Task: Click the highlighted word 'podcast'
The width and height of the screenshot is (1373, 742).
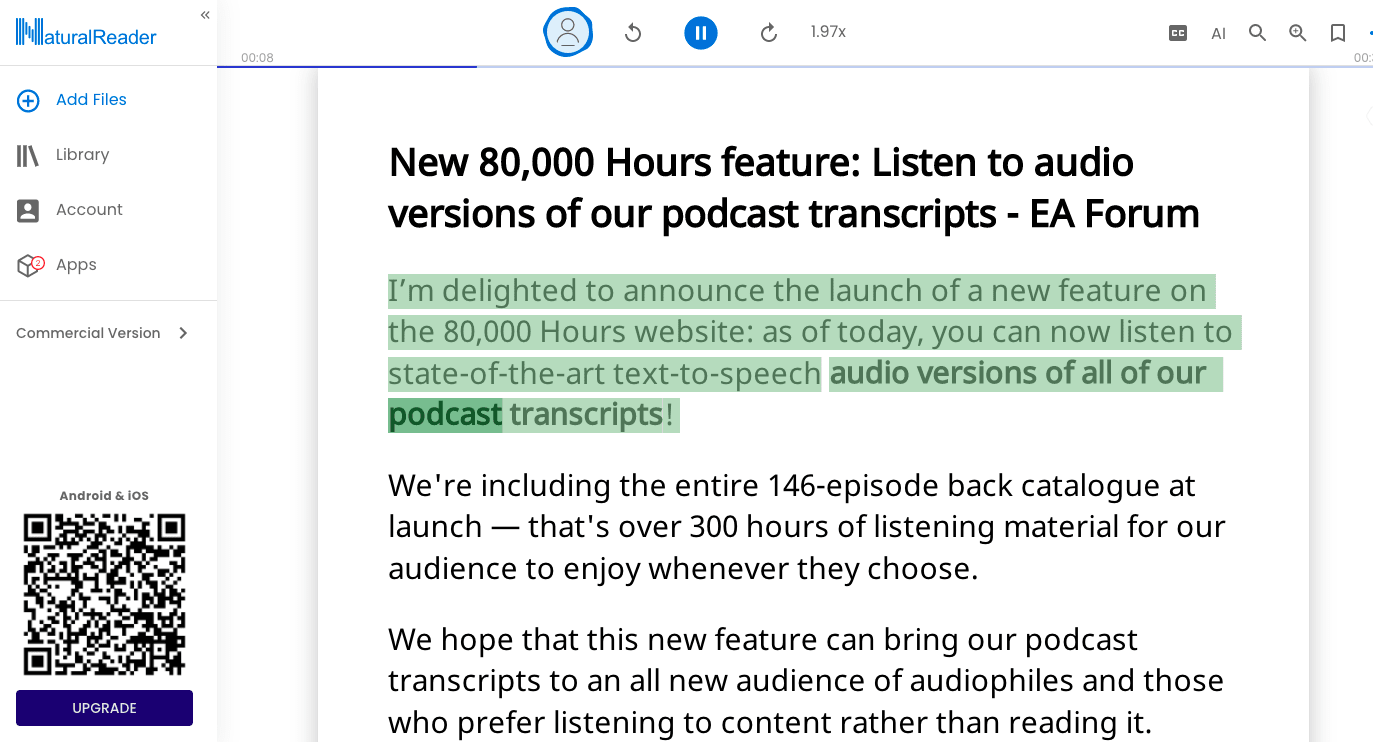Action: (445, 414)
